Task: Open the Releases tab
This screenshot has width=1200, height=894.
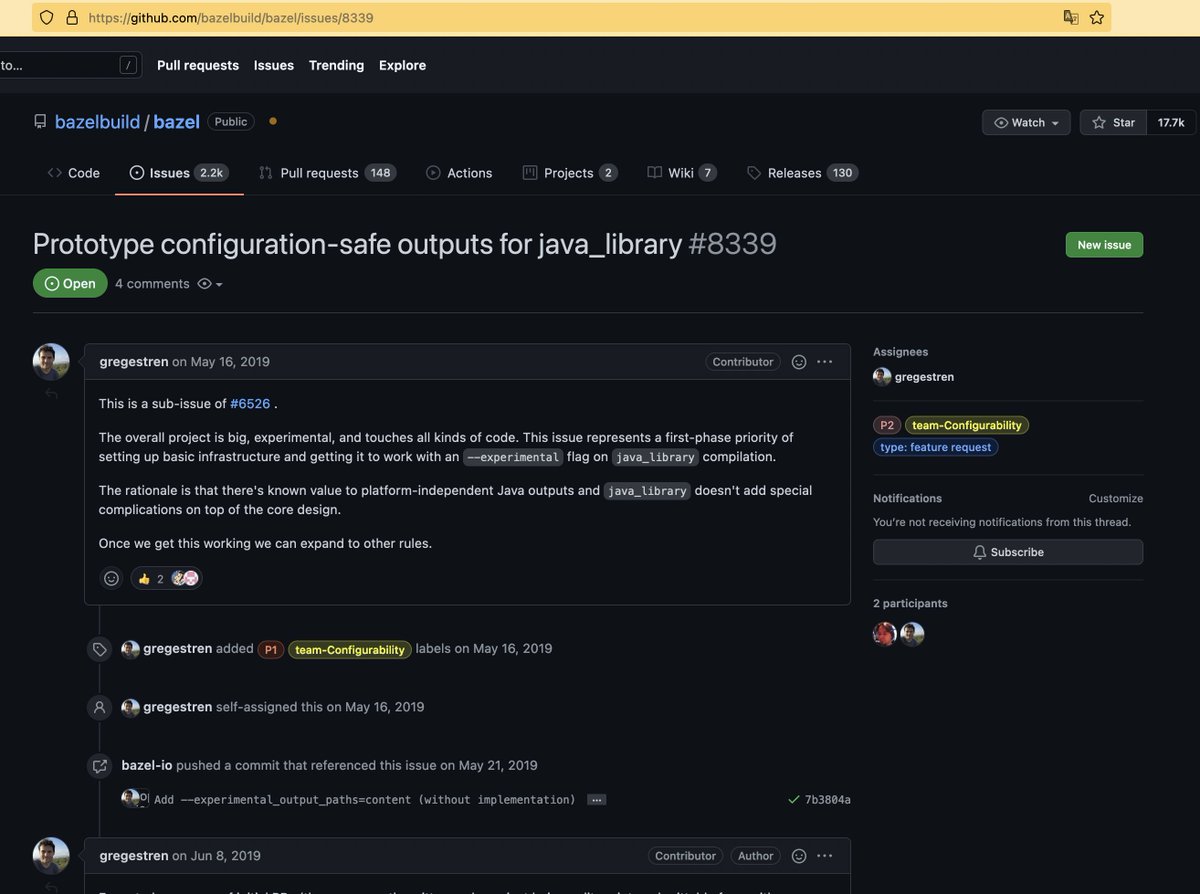Action: pos(801,173)
